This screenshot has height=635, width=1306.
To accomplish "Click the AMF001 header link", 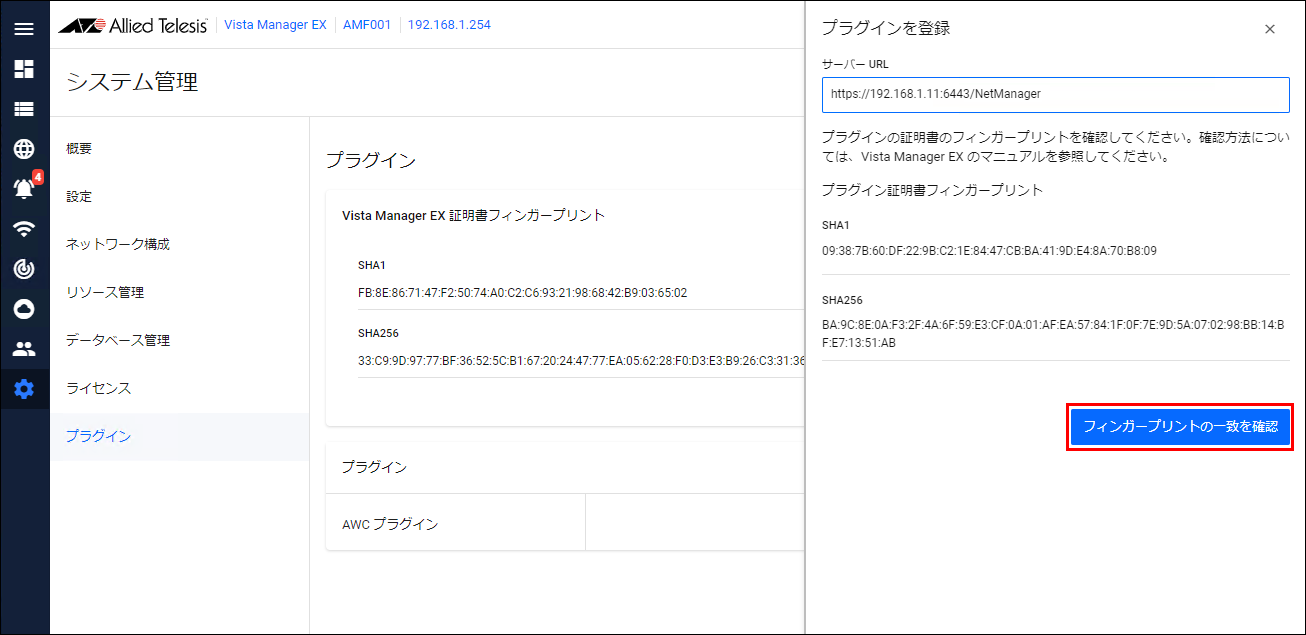I will [x=367, y=25].
